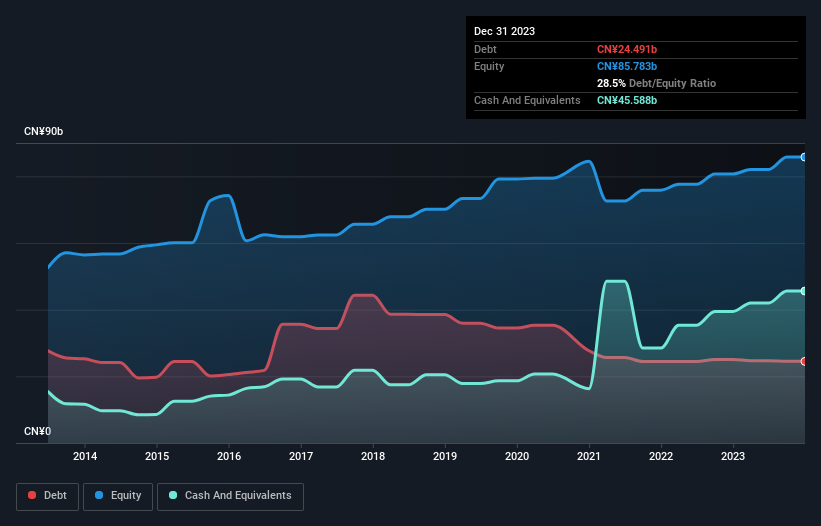The height and width of the screenshot is (526, 821).
Task: Click the Dec 31 2023 tooltip date
Action: point(504,31)
